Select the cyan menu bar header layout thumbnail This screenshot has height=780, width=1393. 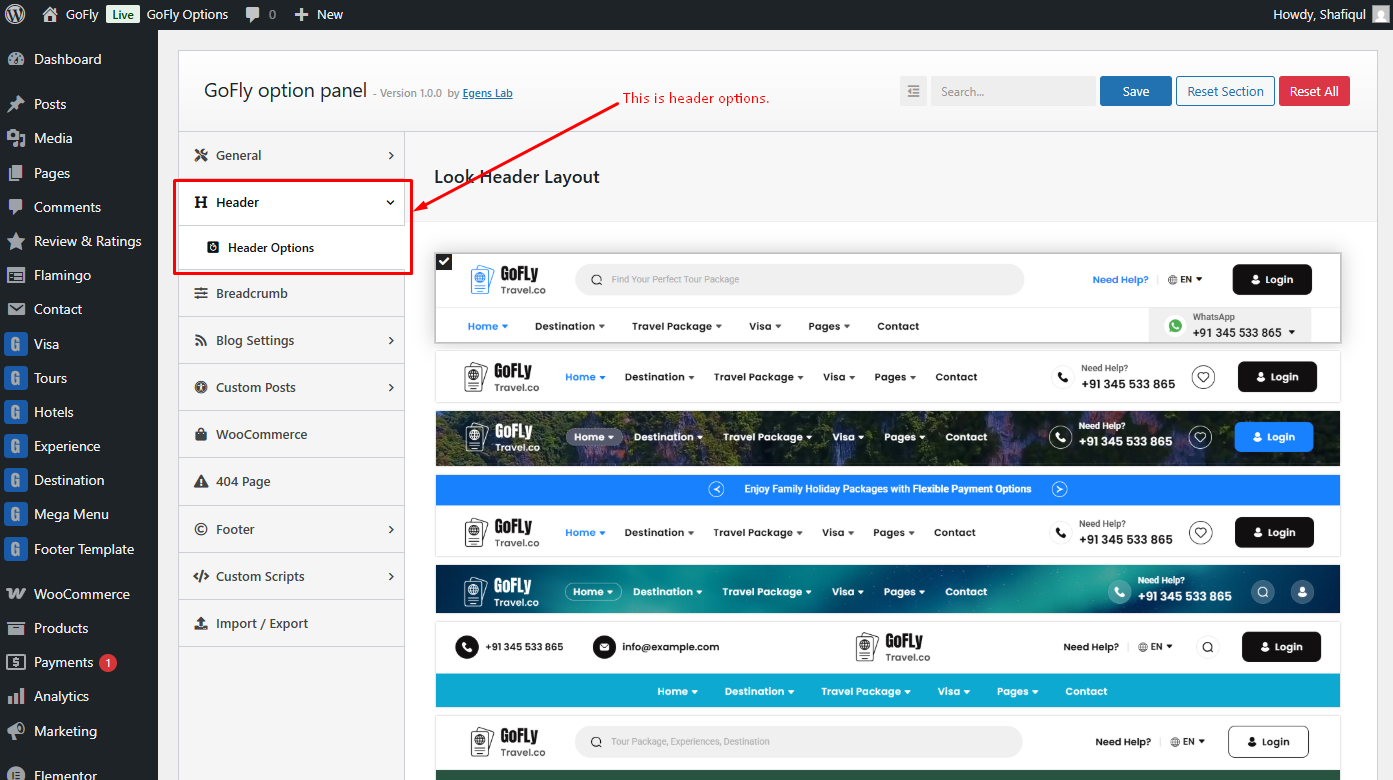888,665
